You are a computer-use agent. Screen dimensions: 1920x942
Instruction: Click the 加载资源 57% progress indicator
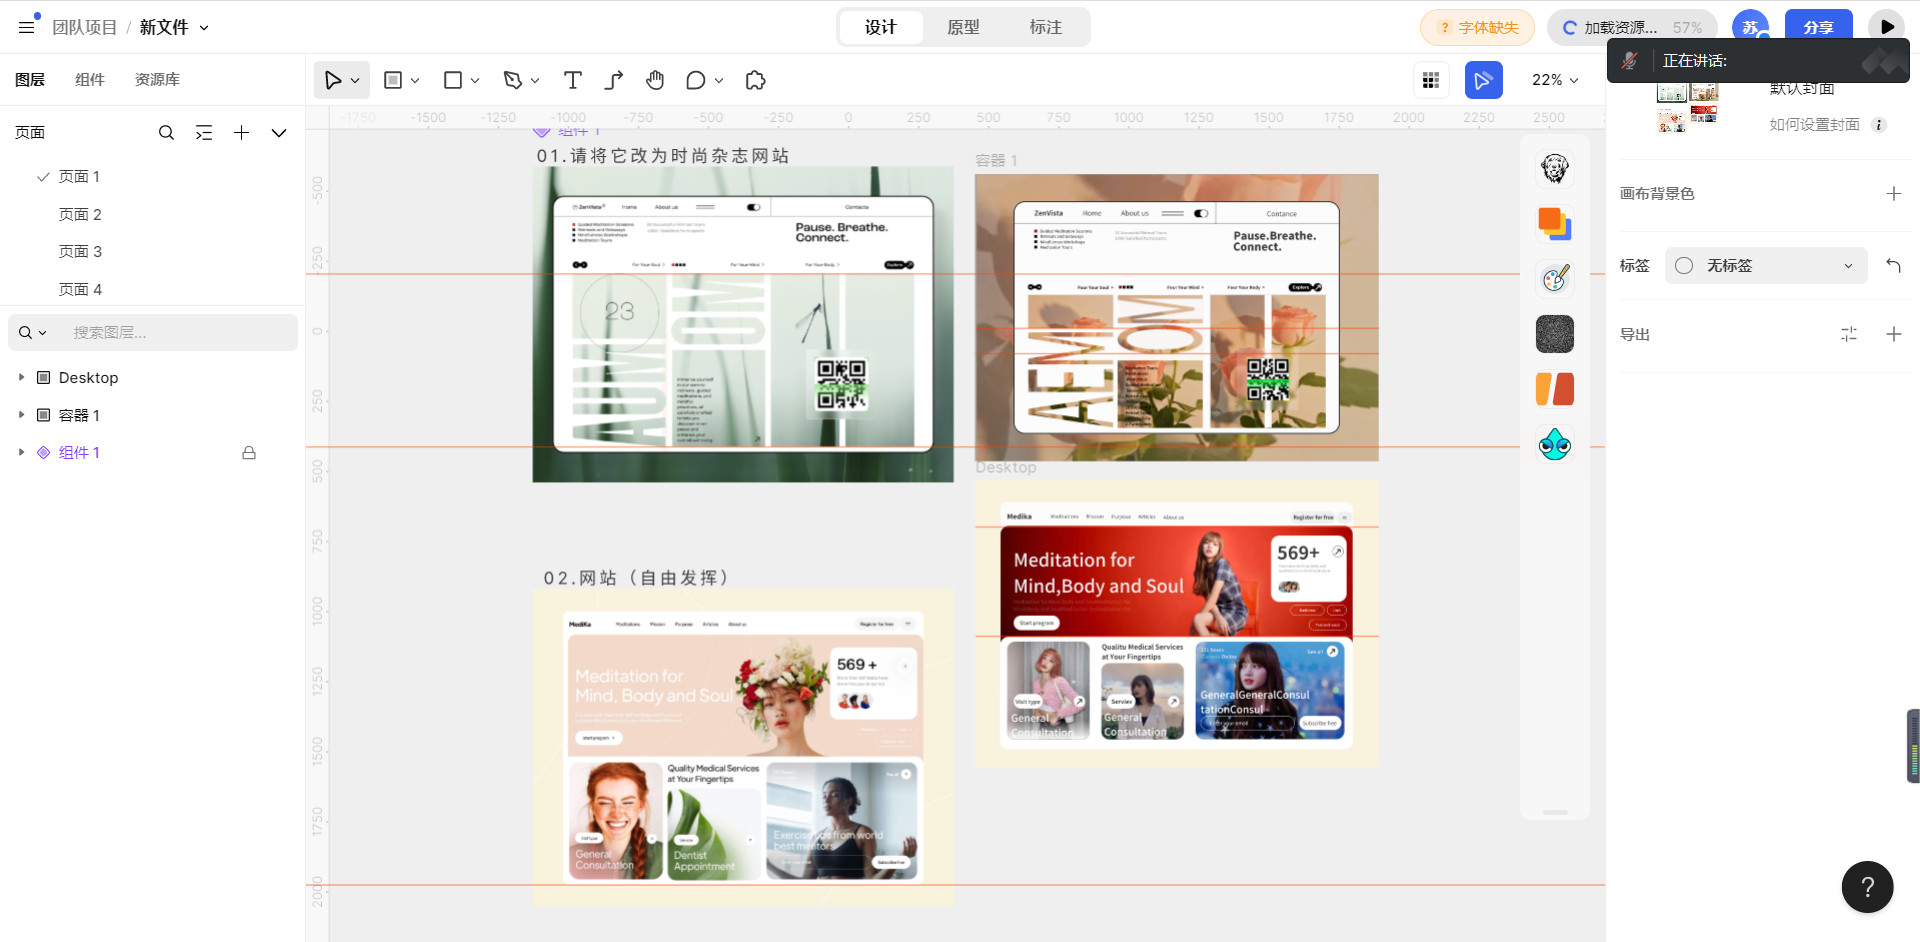pyautogui.click(x=1632, y=27)
